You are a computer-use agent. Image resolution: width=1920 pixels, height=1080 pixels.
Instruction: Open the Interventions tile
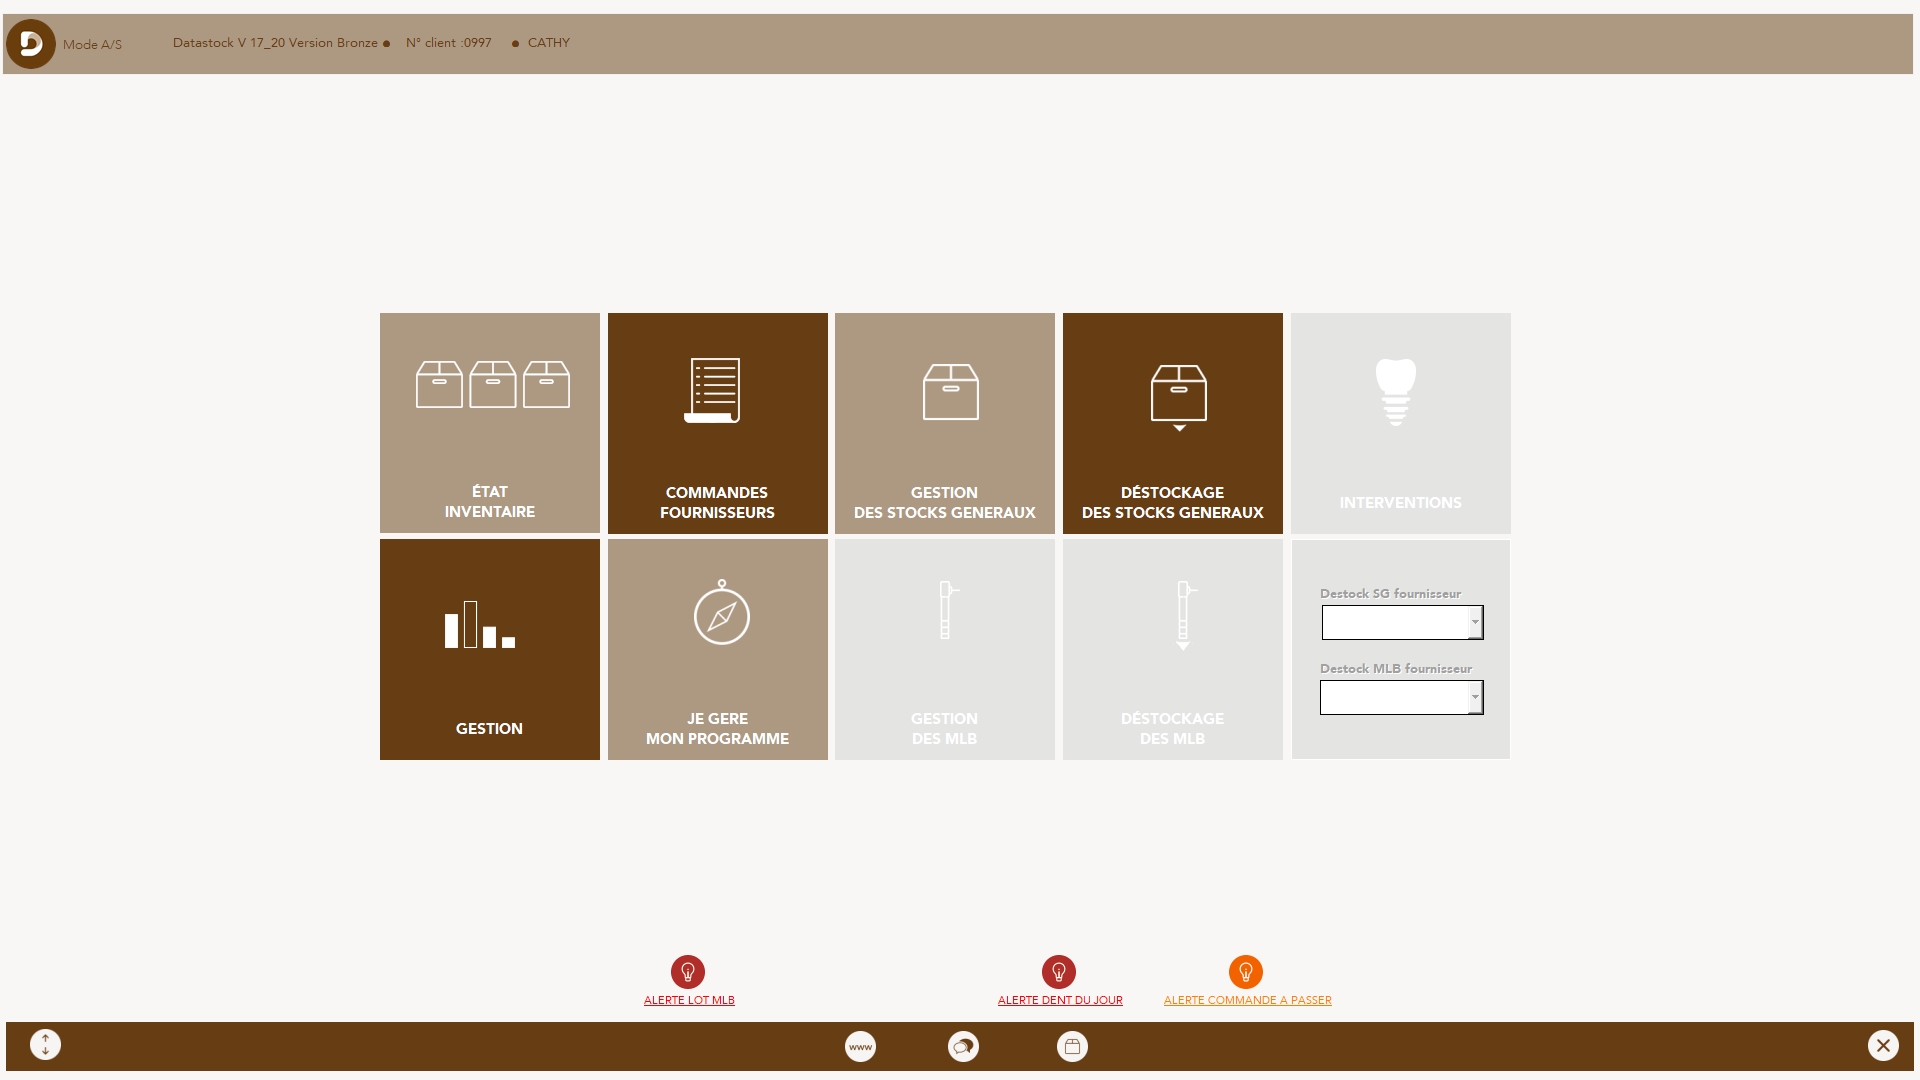(1401, 423)
